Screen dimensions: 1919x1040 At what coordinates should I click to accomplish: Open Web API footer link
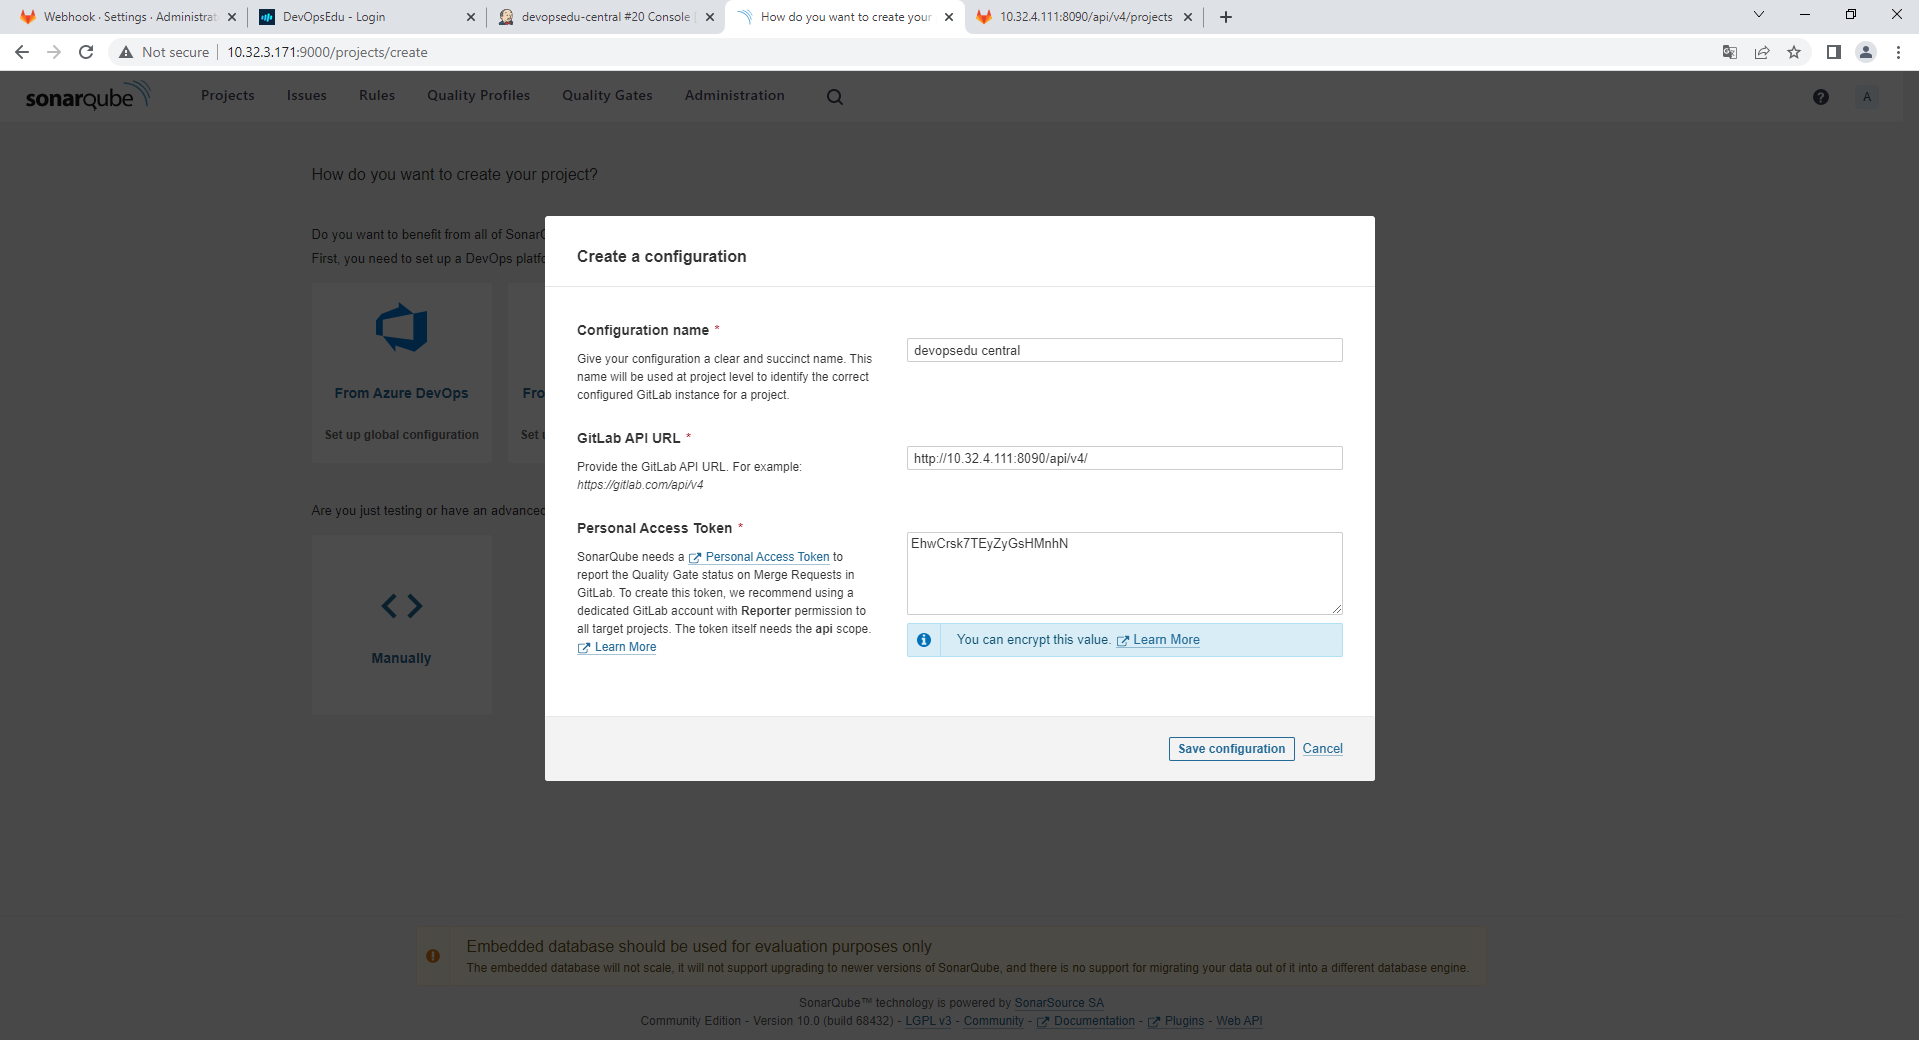click(x=1239, y=1021)
